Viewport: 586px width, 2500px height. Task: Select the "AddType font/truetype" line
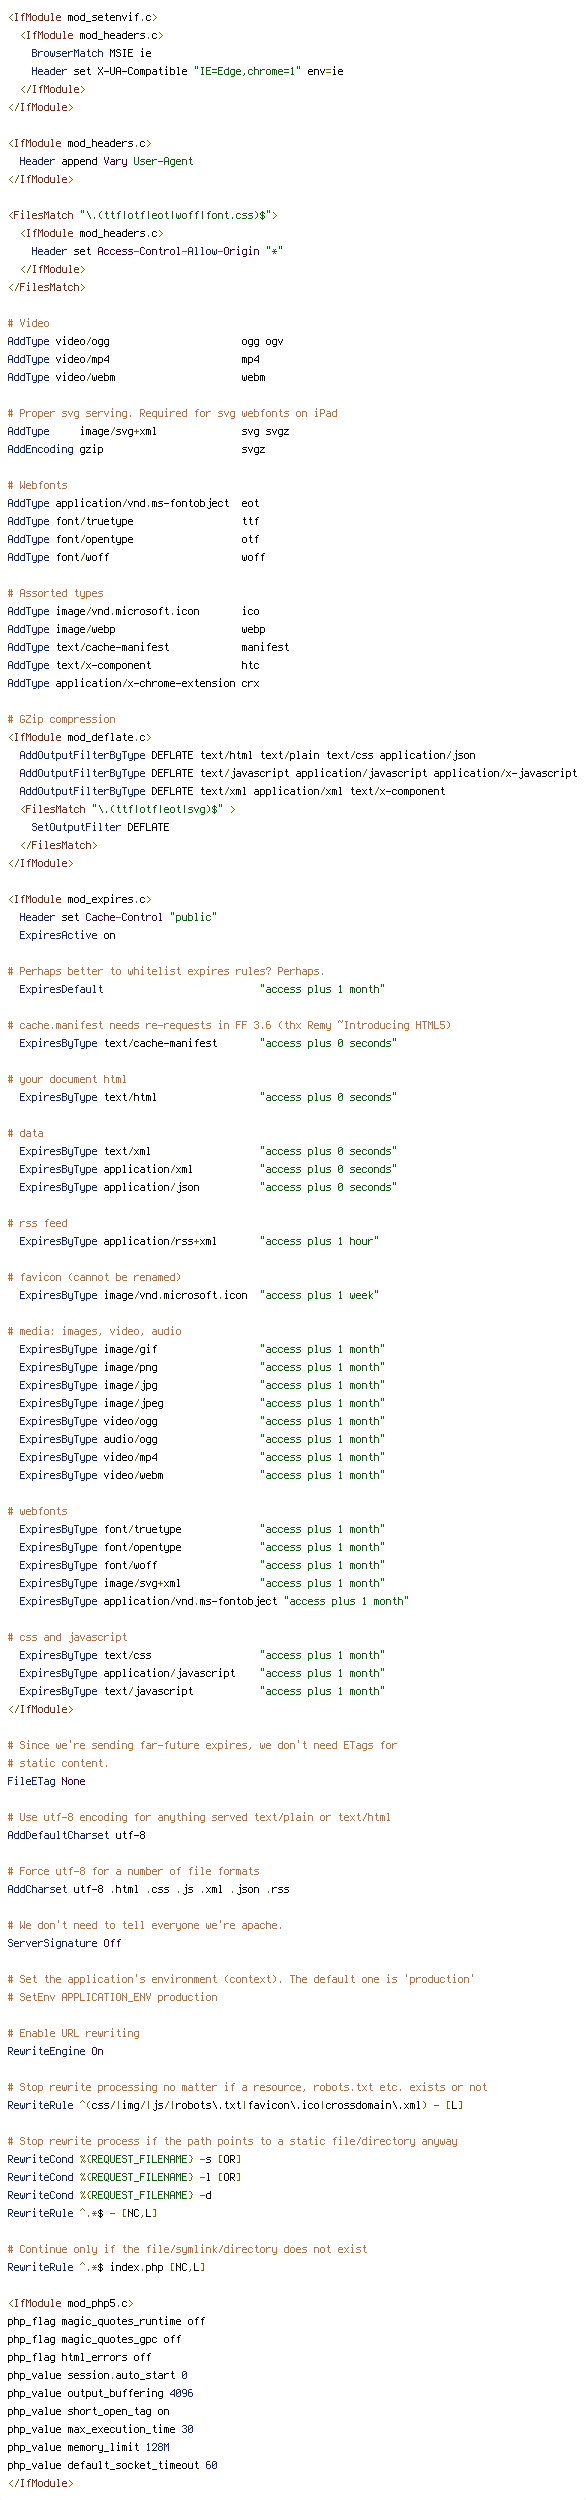[133, 521]
